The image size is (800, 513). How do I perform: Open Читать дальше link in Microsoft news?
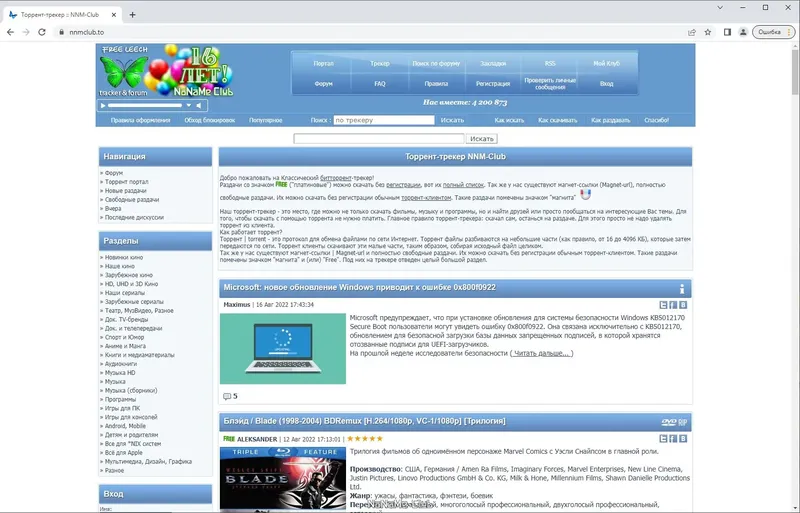541,353
